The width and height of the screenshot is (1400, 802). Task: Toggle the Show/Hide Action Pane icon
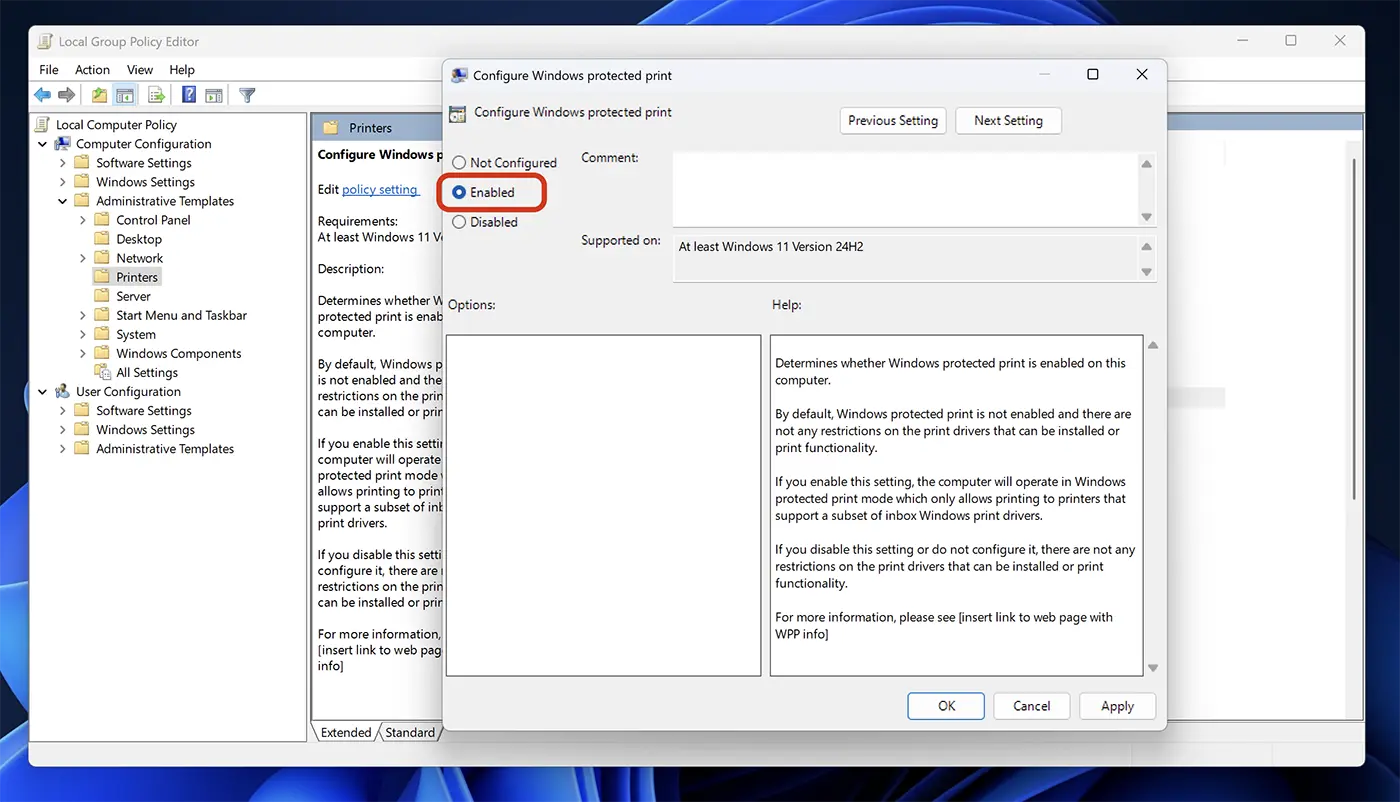pos(214,95)
